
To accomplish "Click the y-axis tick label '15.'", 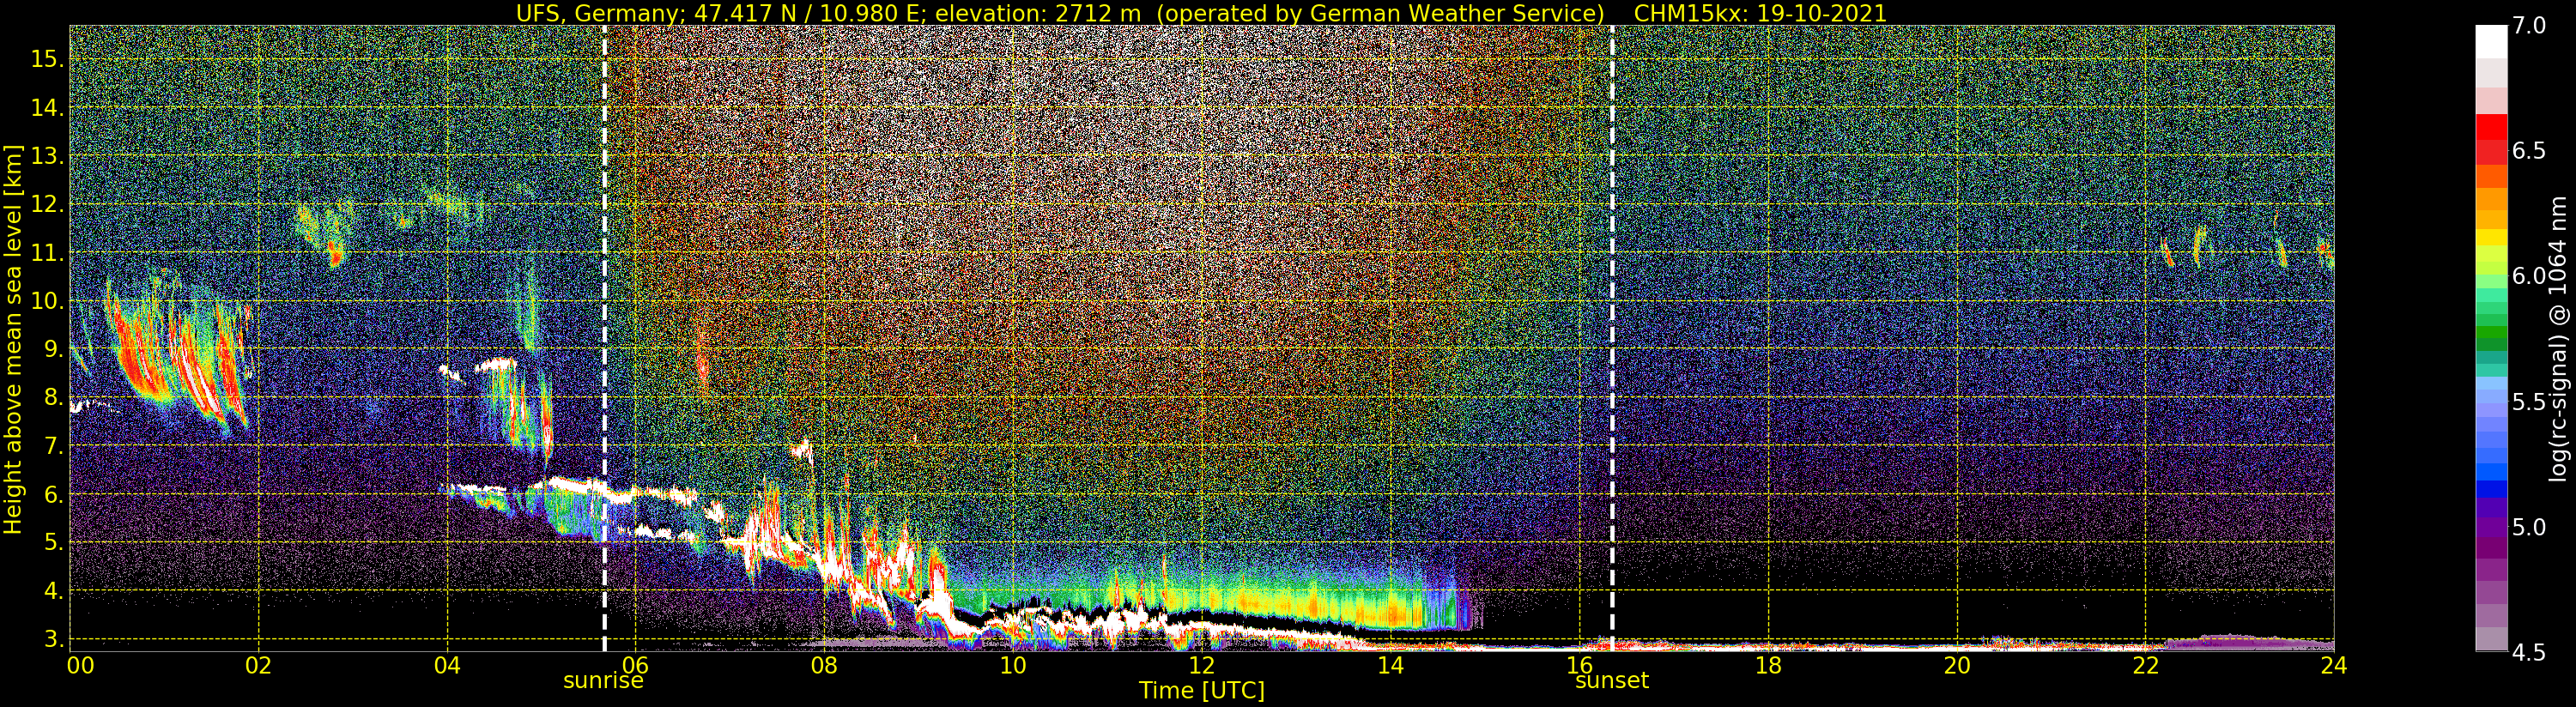I will (47, 59).
